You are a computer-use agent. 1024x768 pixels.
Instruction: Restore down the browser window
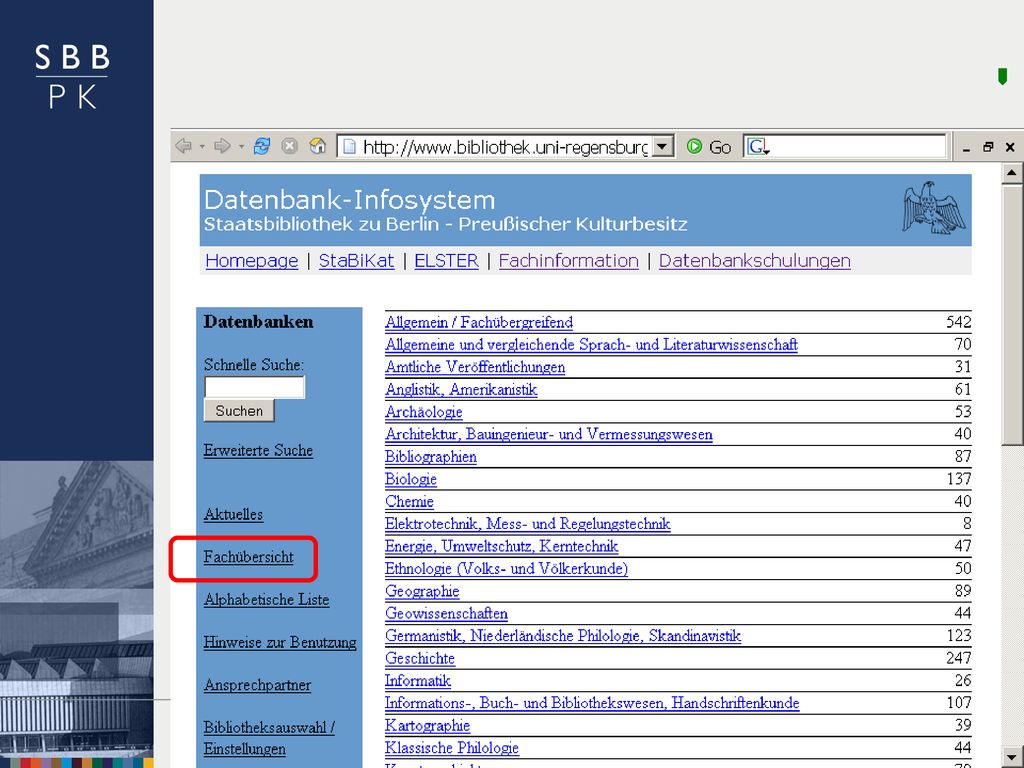[x=988, y=147]
